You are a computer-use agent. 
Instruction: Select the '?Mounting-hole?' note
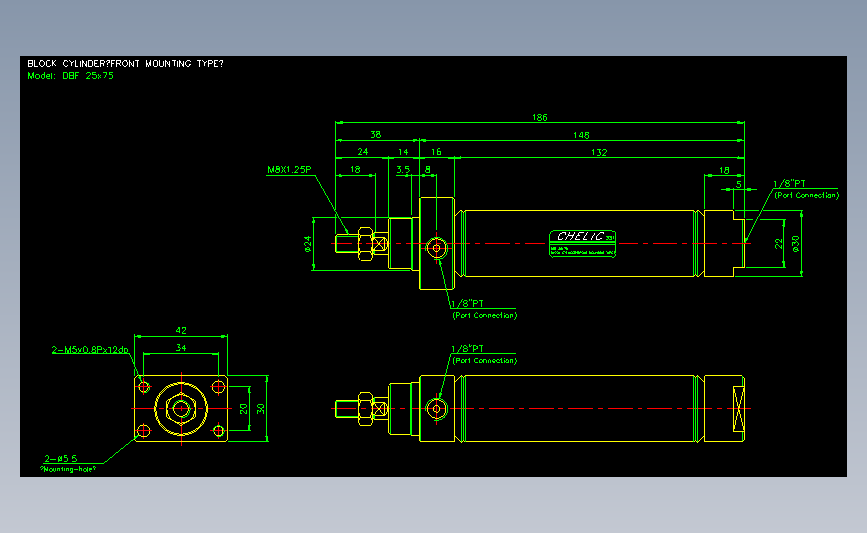(x=68, y=469)
